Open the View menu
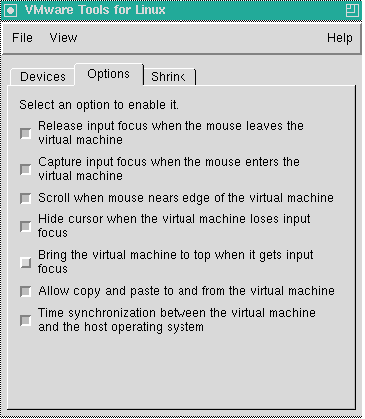The width and height of the screenshot is (365, 419). (x=63, y=38)
